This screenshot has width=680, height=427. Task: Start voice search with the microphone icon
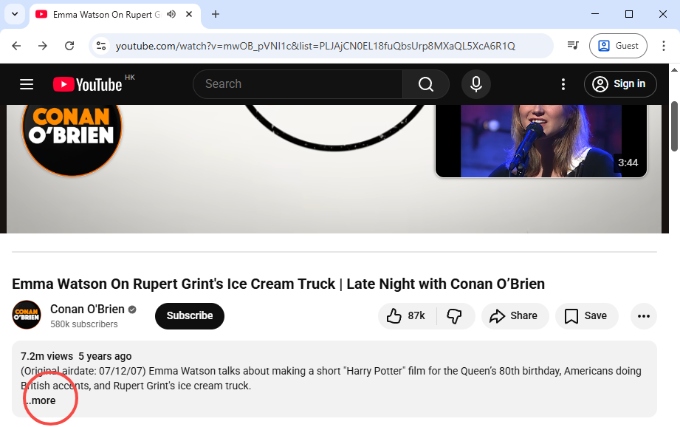[x=476, y=84]
